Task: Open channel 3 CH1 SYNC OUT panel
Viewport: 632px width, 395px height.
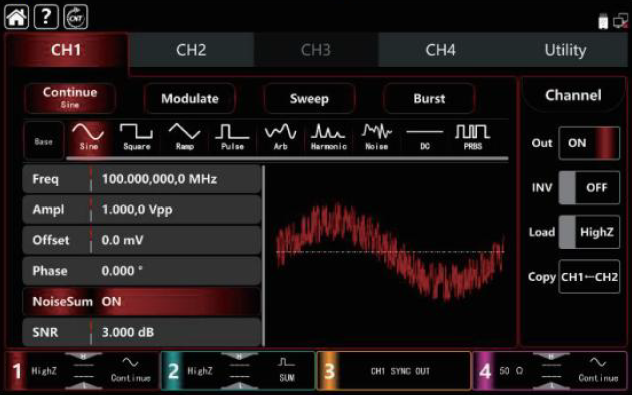Action: tap(394, 371)
